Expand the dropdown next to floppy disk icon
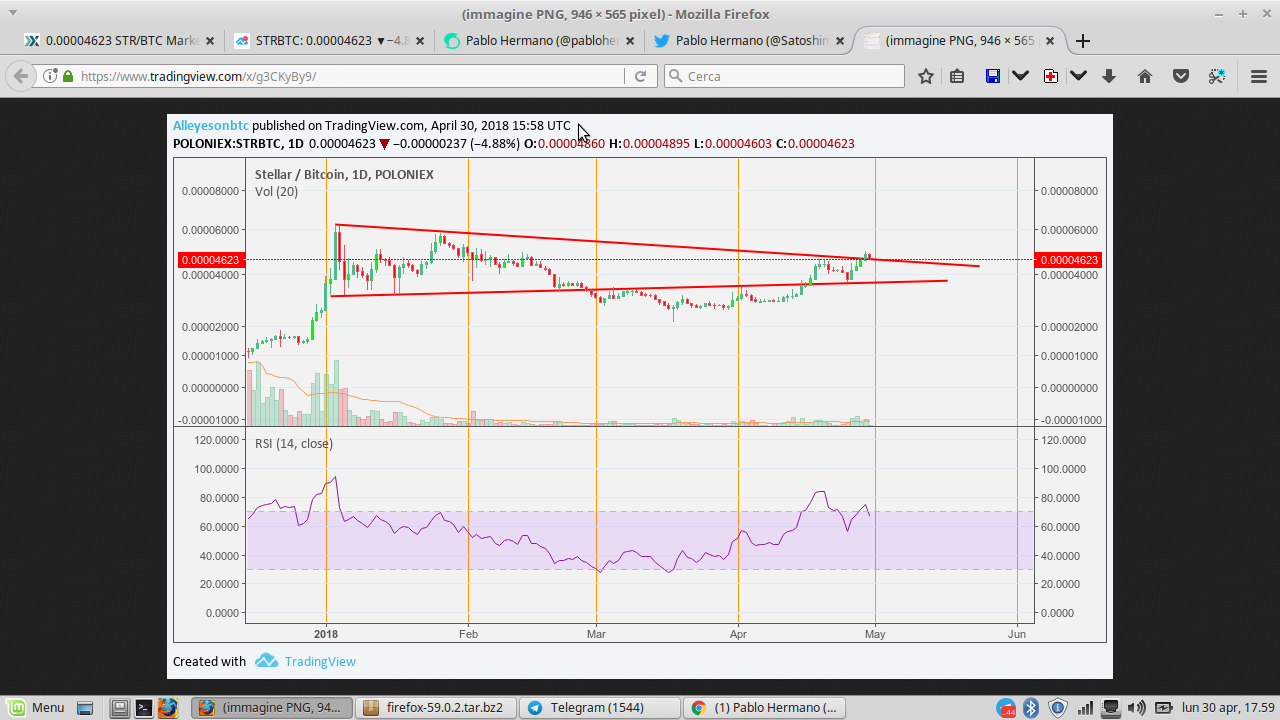Screen dimensions: 1280x720 click(x=1021, y=76)
